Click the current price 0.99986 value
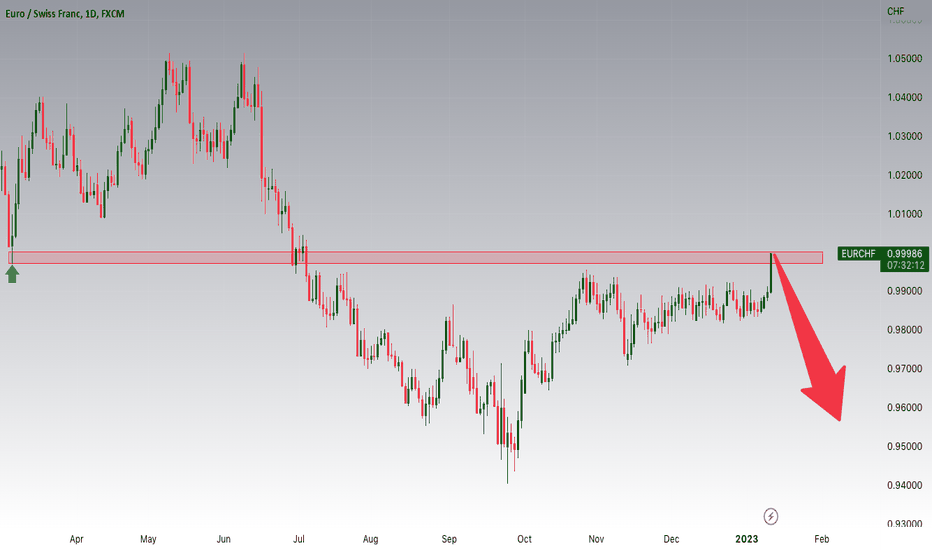 [905, 254]
